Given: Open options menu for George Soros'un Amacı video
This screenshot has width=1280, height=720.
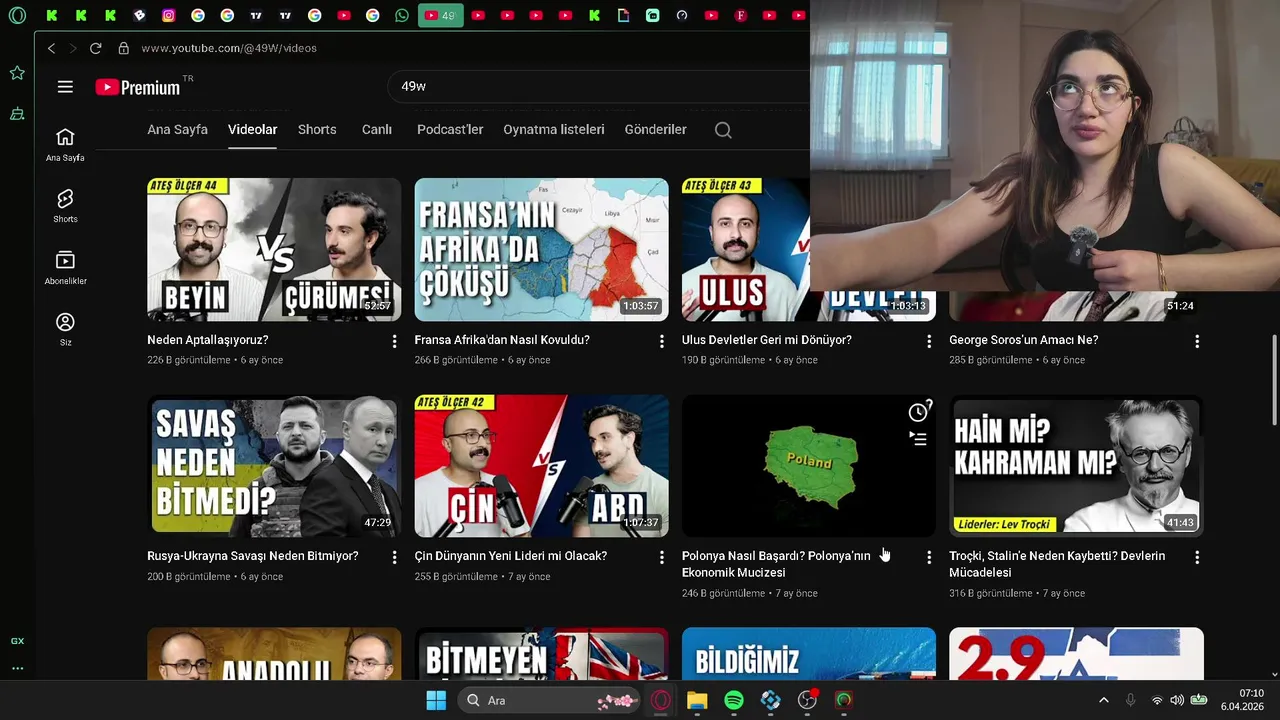Looking at the screenshot, I should 1196,341.
